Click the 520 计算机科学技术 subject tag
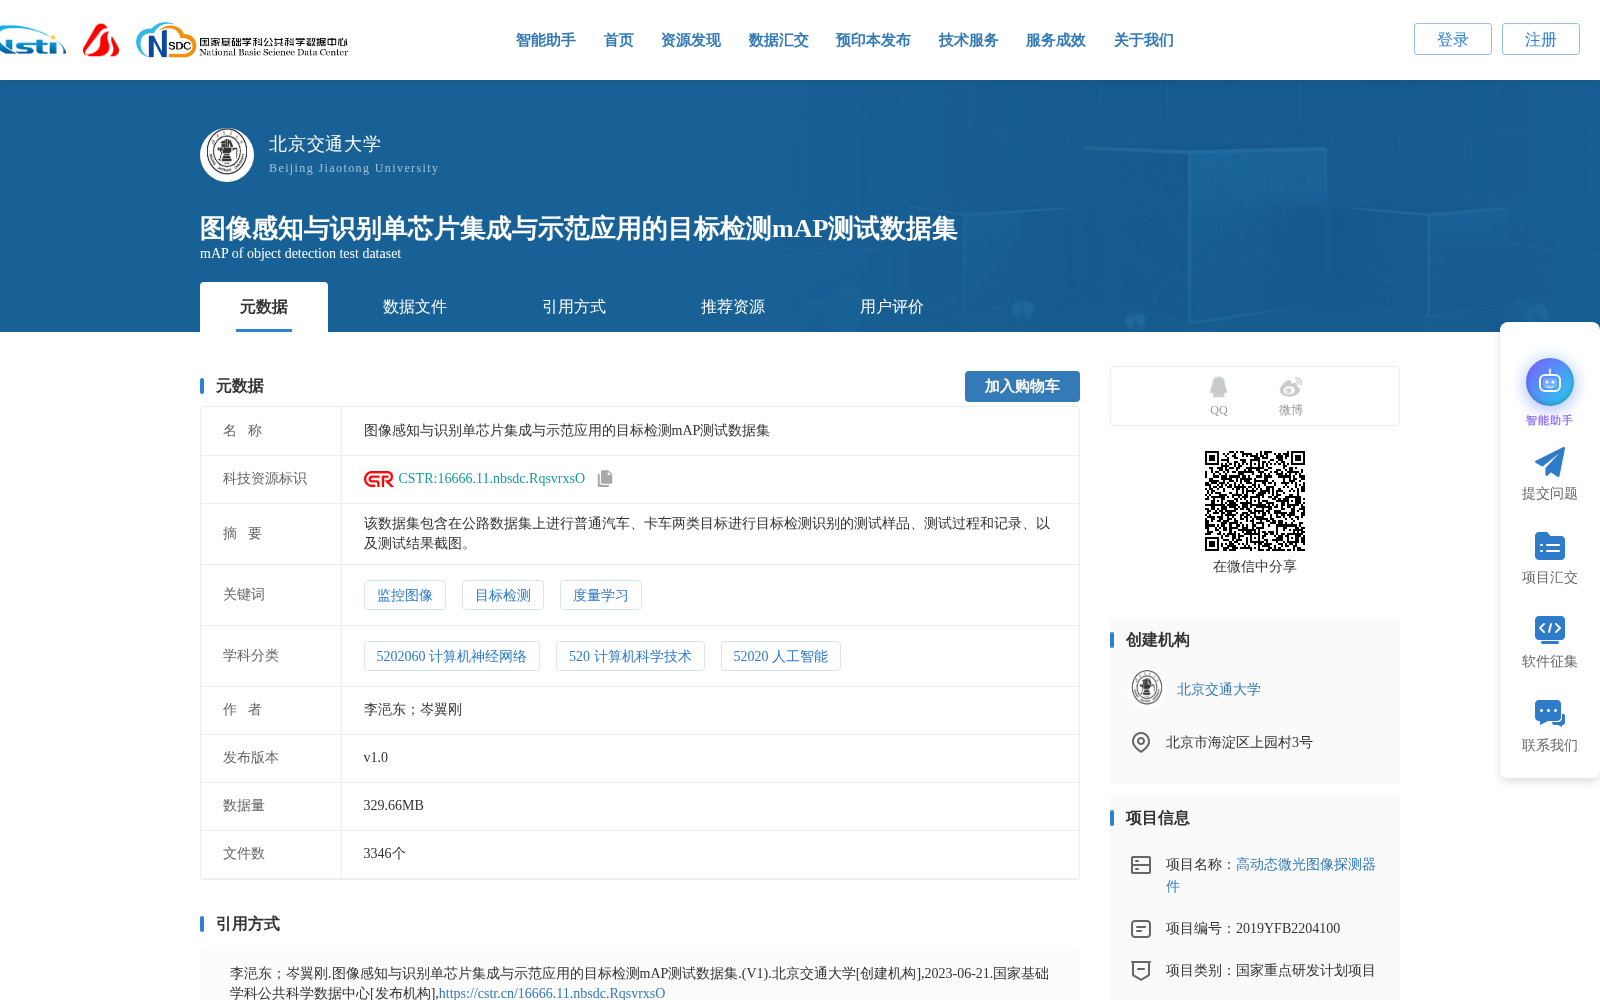The image size is (1600, 1000). tap(630, 656)
